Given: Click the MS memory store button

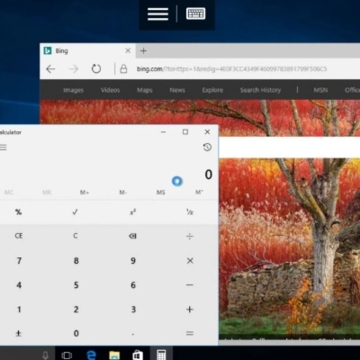Looking at the screenshot, I should [x=161, y=192].
